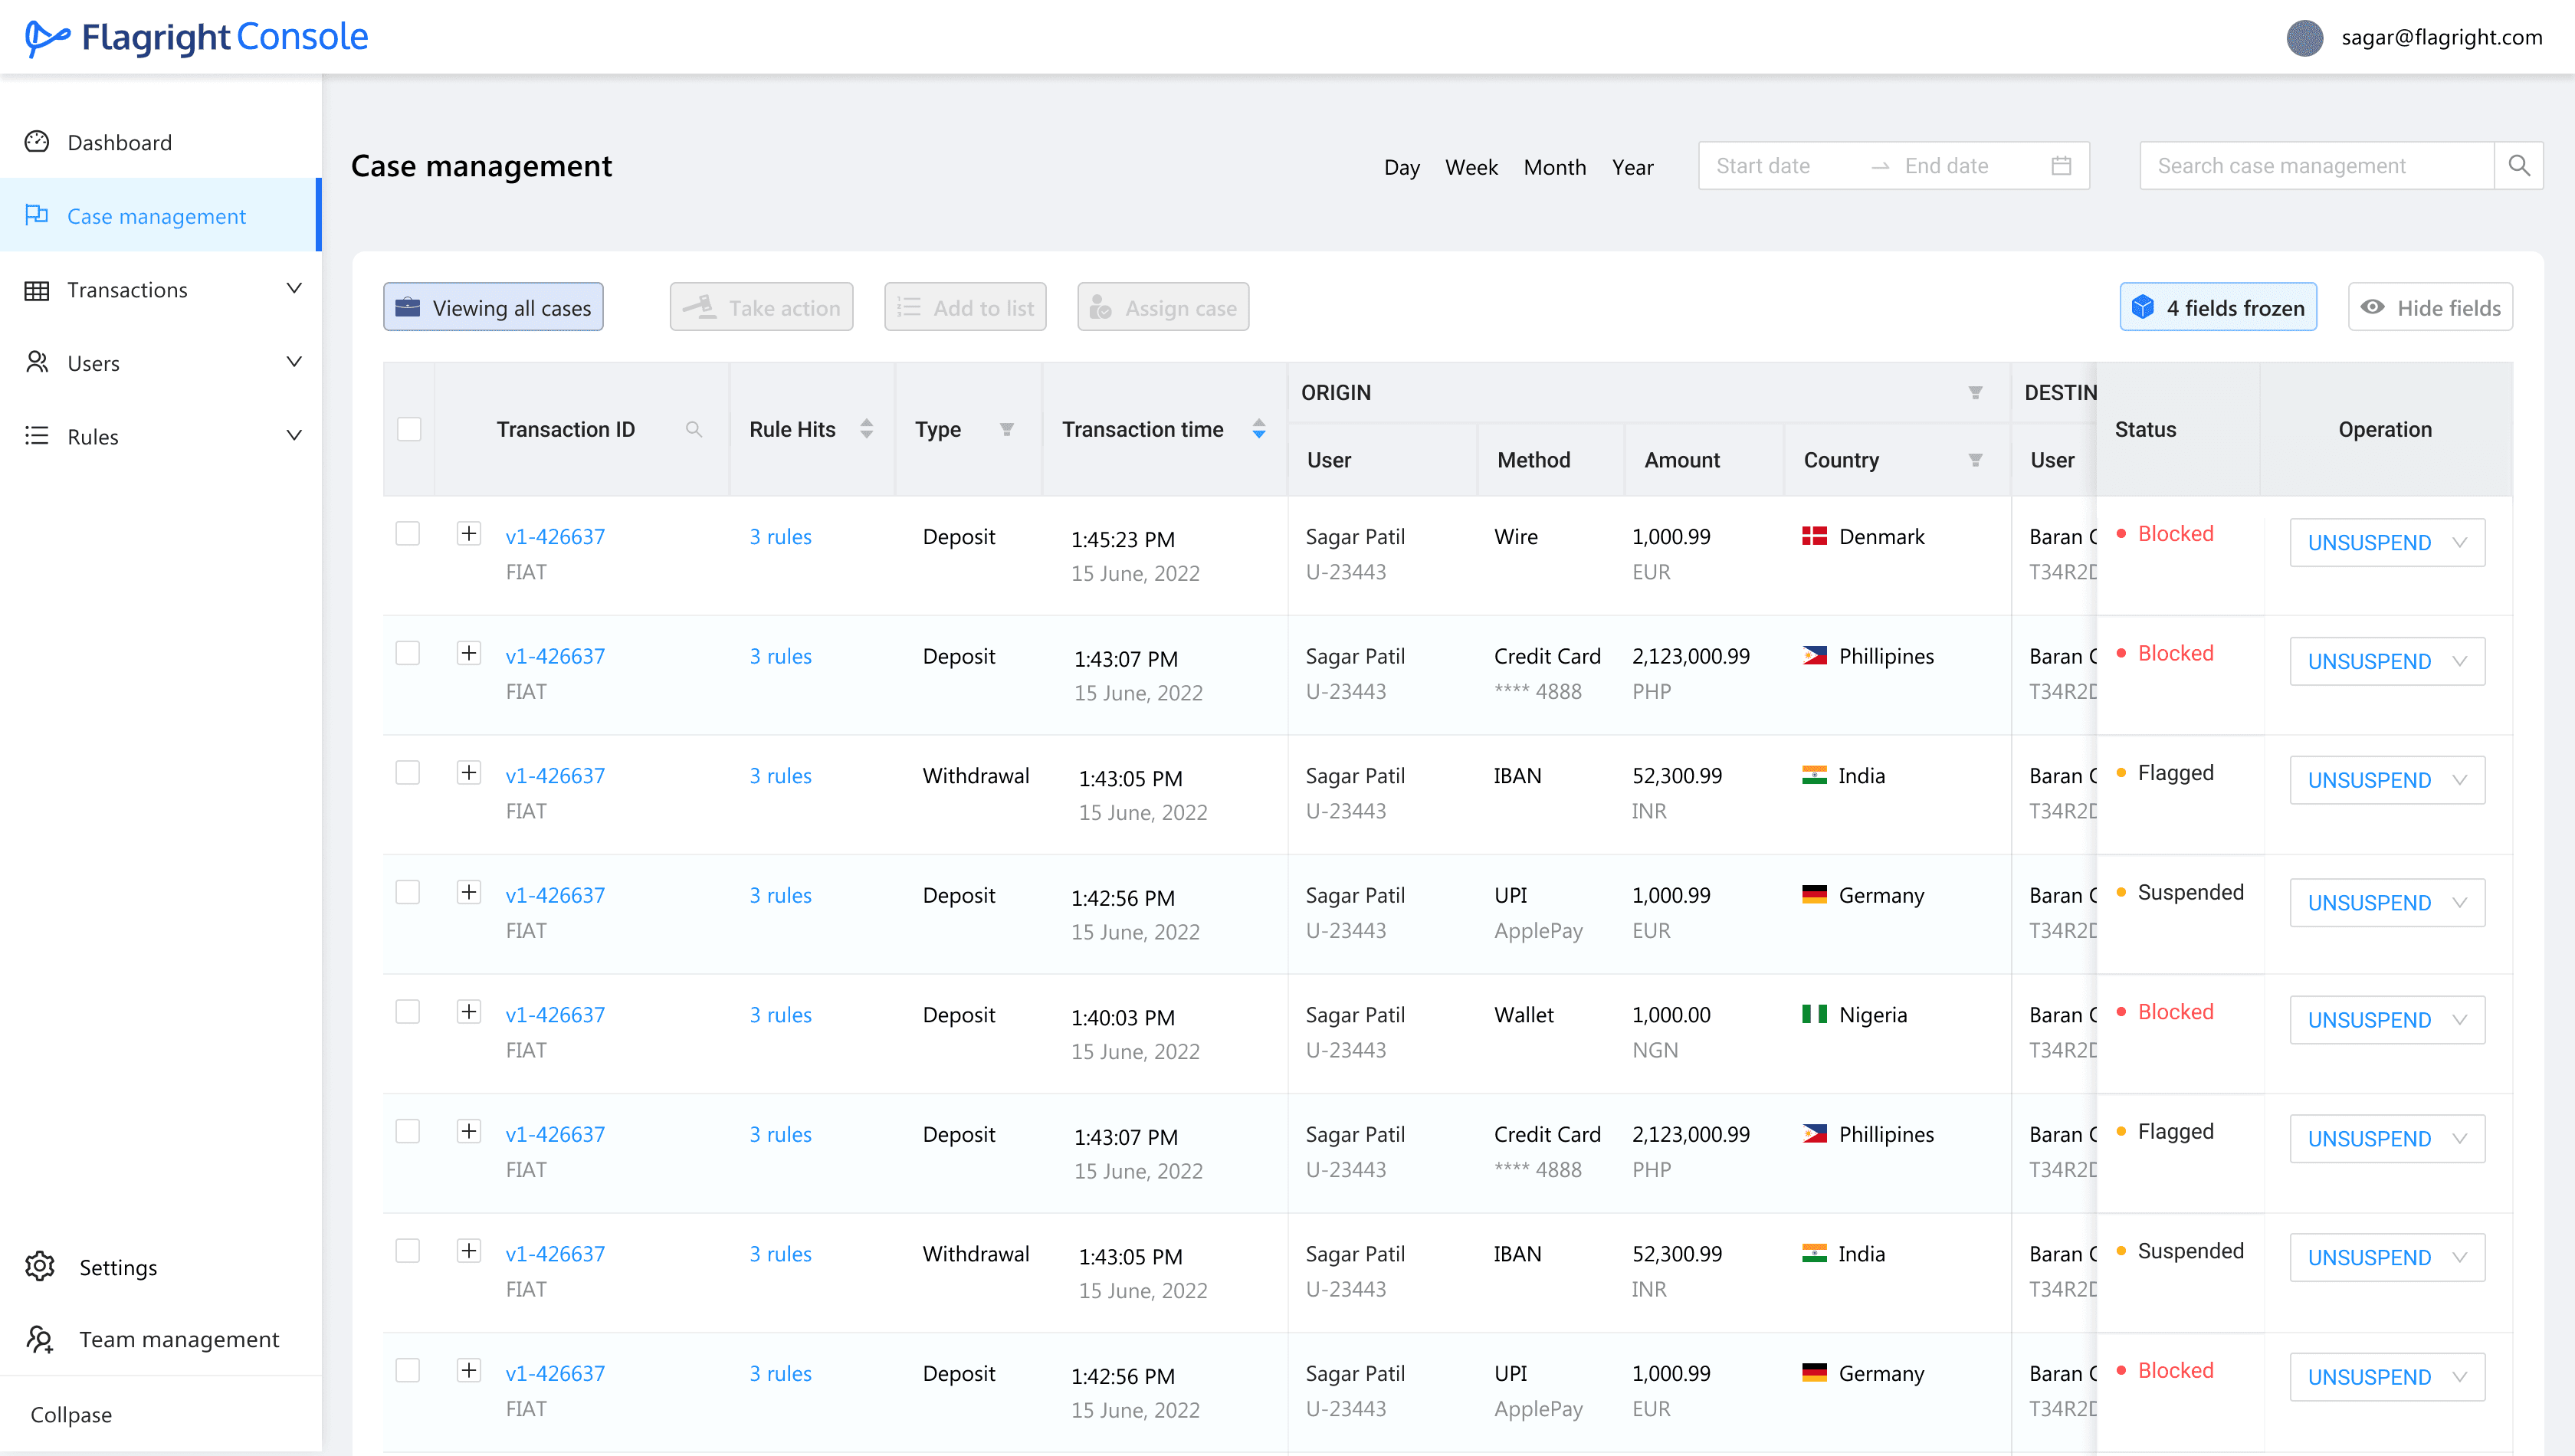The image size is (2575, 1456).
Task: Open the UNSUSPEND dropdown in first row
Action: [2460, 543]
